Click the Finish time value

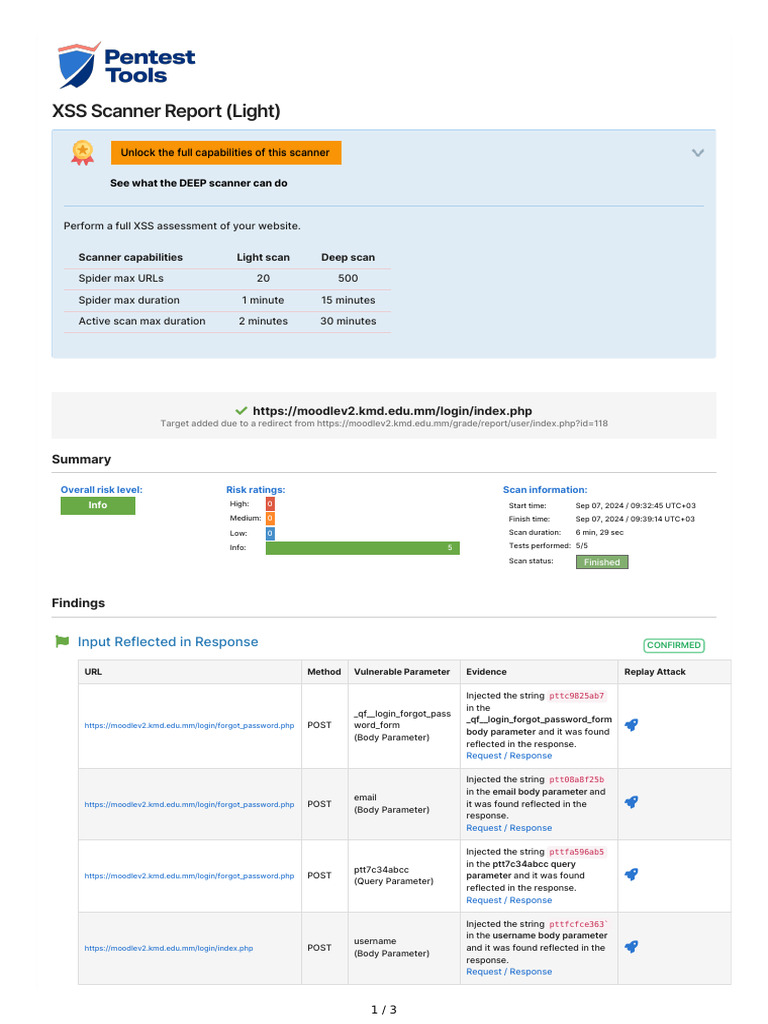click(635, 519)
